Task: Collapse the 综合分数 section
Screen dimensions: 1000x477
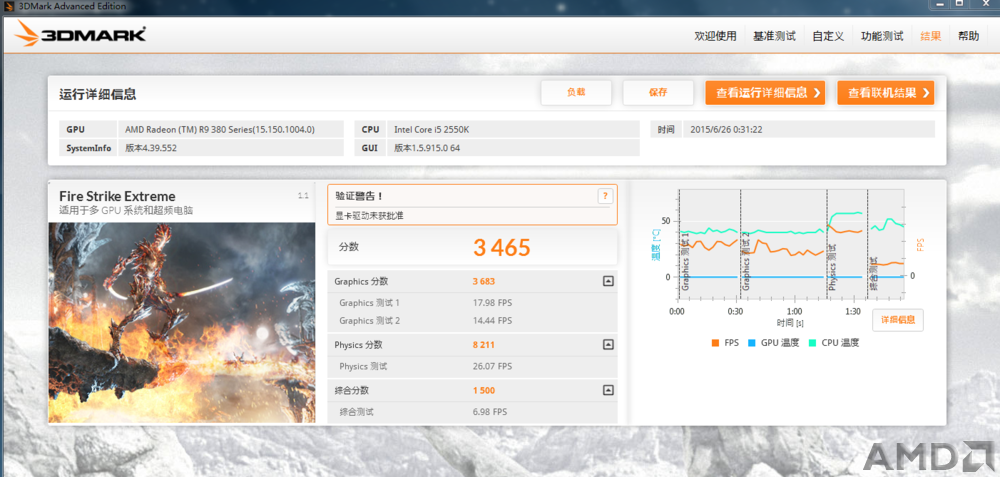Action: tap(608, 390)
